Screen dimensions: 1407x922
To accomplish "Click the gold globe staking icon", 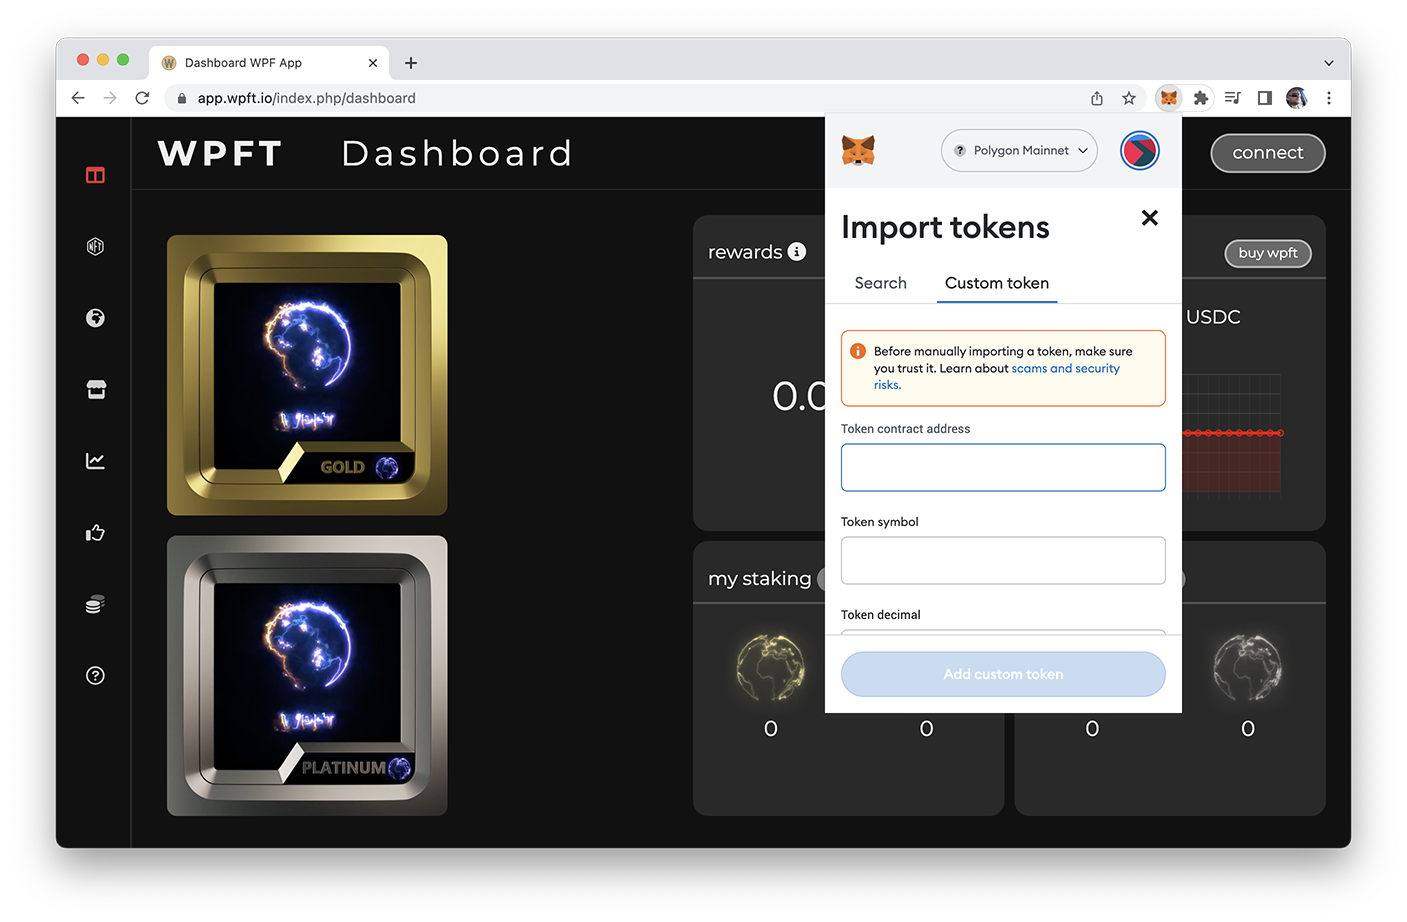I will pos(770,667).
